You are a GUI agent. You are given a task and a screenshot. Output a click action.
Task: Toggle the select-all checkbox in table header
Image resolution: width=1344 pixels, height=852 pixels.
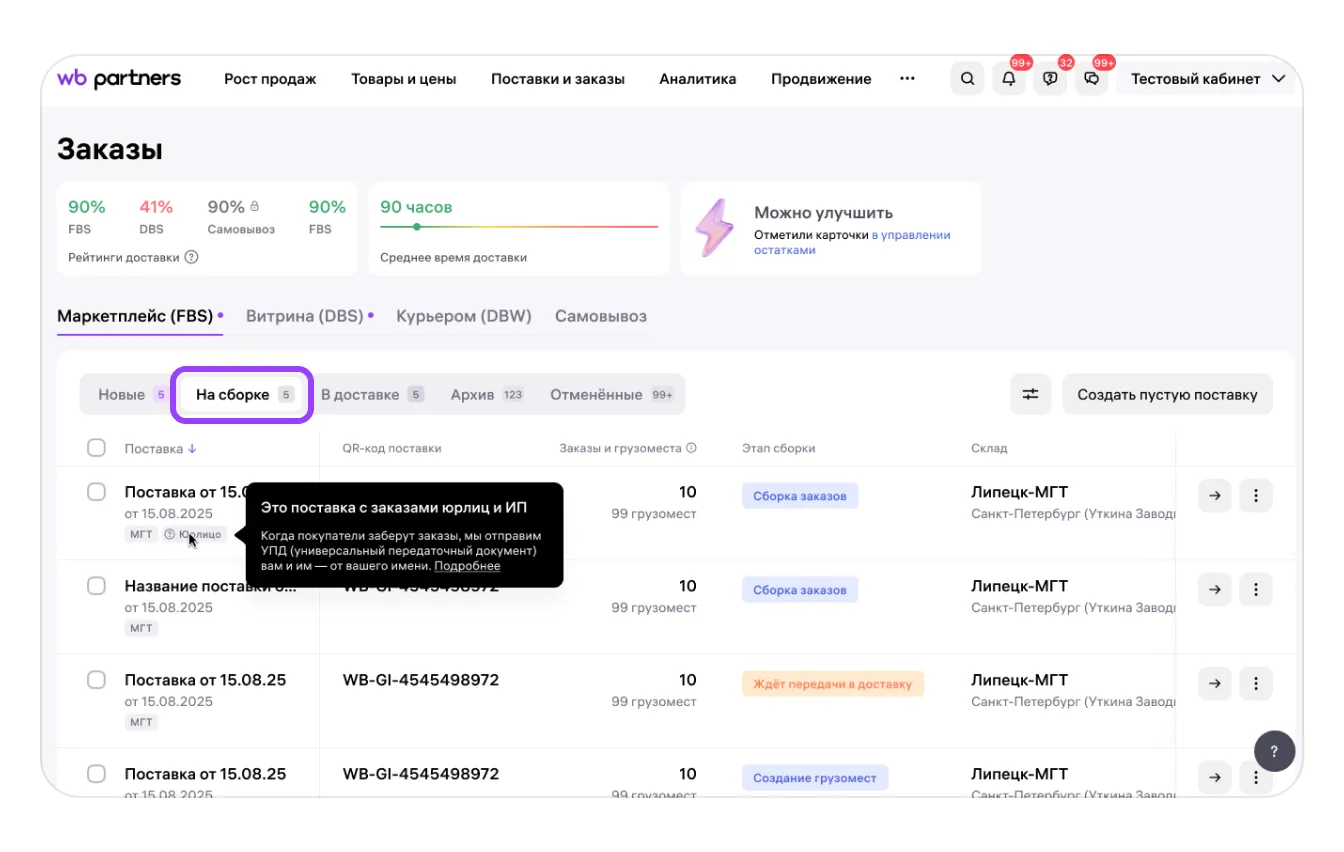[x=96, y=448]
